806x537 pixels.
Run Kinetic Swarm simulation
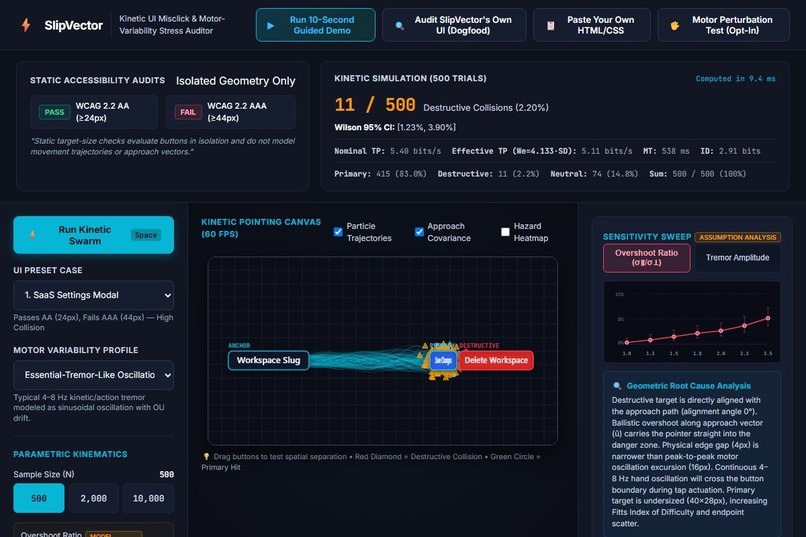pos(94,235)
